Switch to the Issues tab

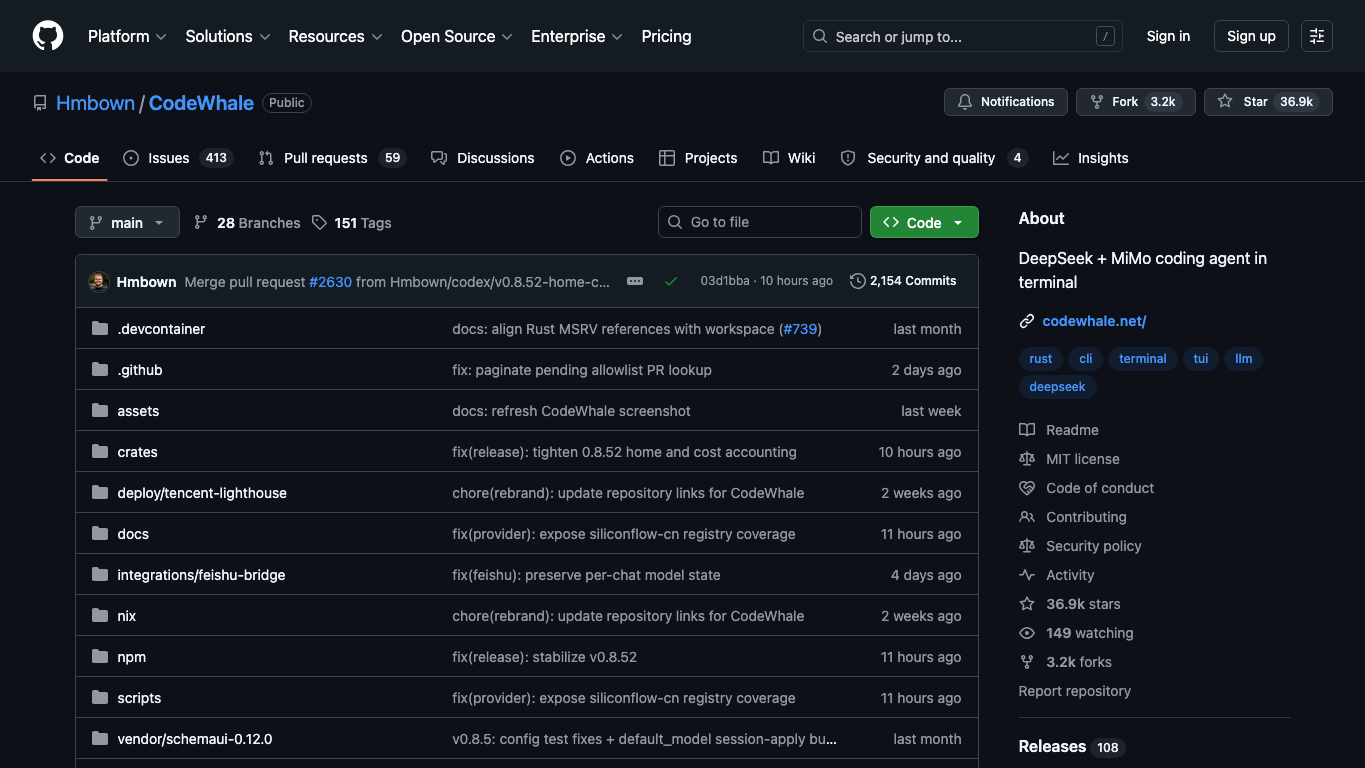pyautogui.click(x=177, y=158)
